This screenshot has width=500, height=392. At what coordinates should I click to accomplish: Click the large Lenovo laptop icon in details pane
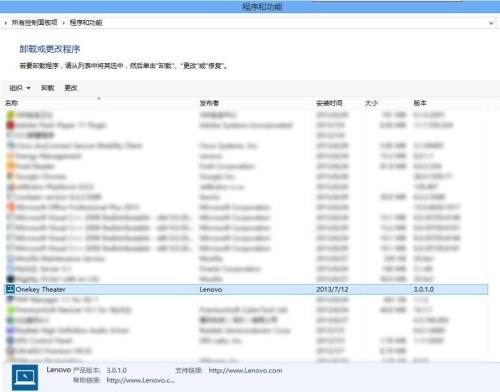[25, 377]
